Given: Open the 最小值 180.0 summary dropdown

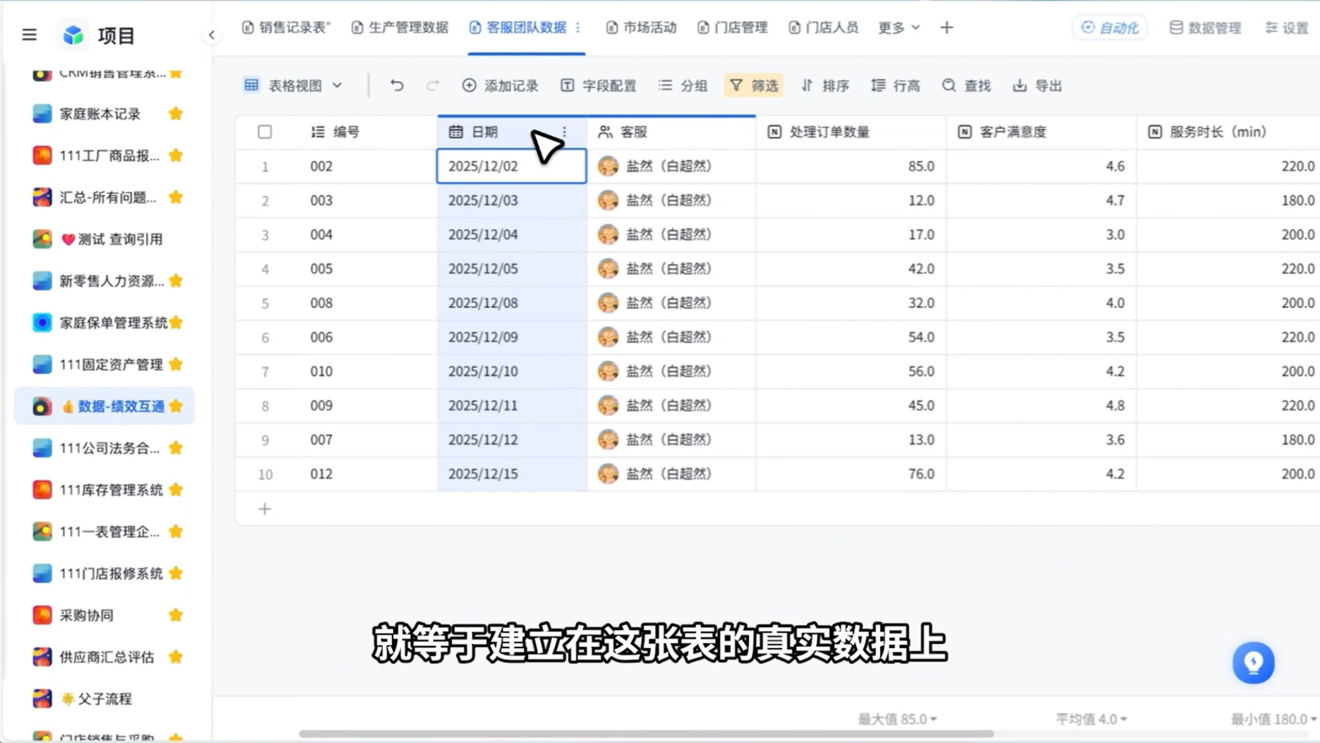Looking at the screenshot, I should (1274, 719).
